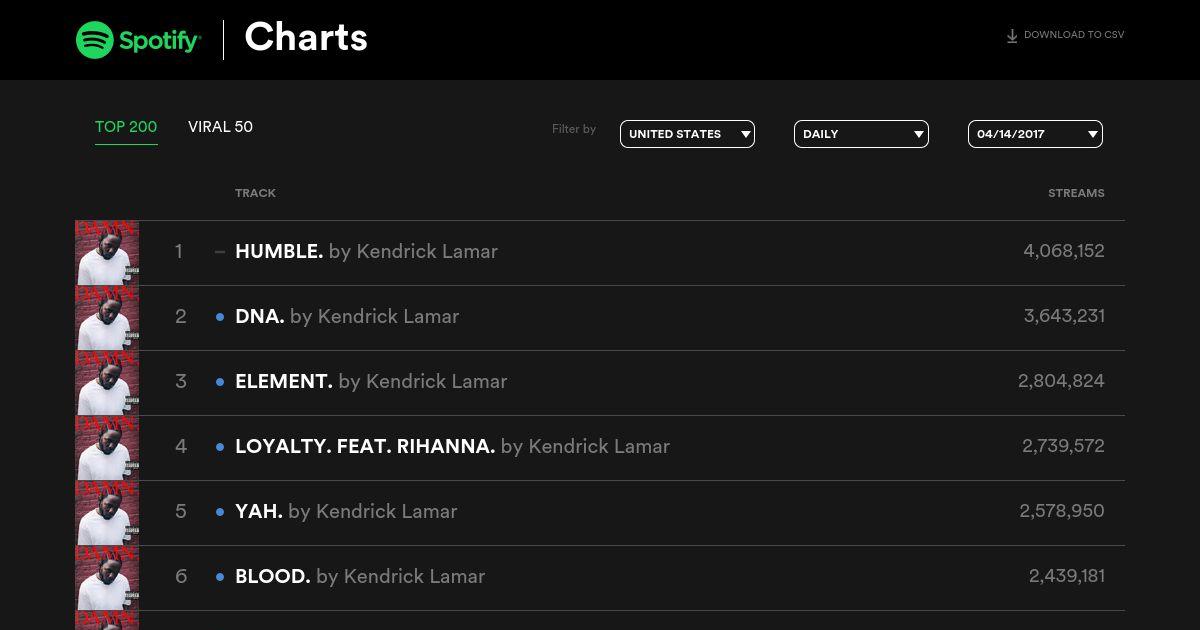This screenshot has width=1200, height=630.
Task: Click the Spotify logo icon
Action: [95, 40]
